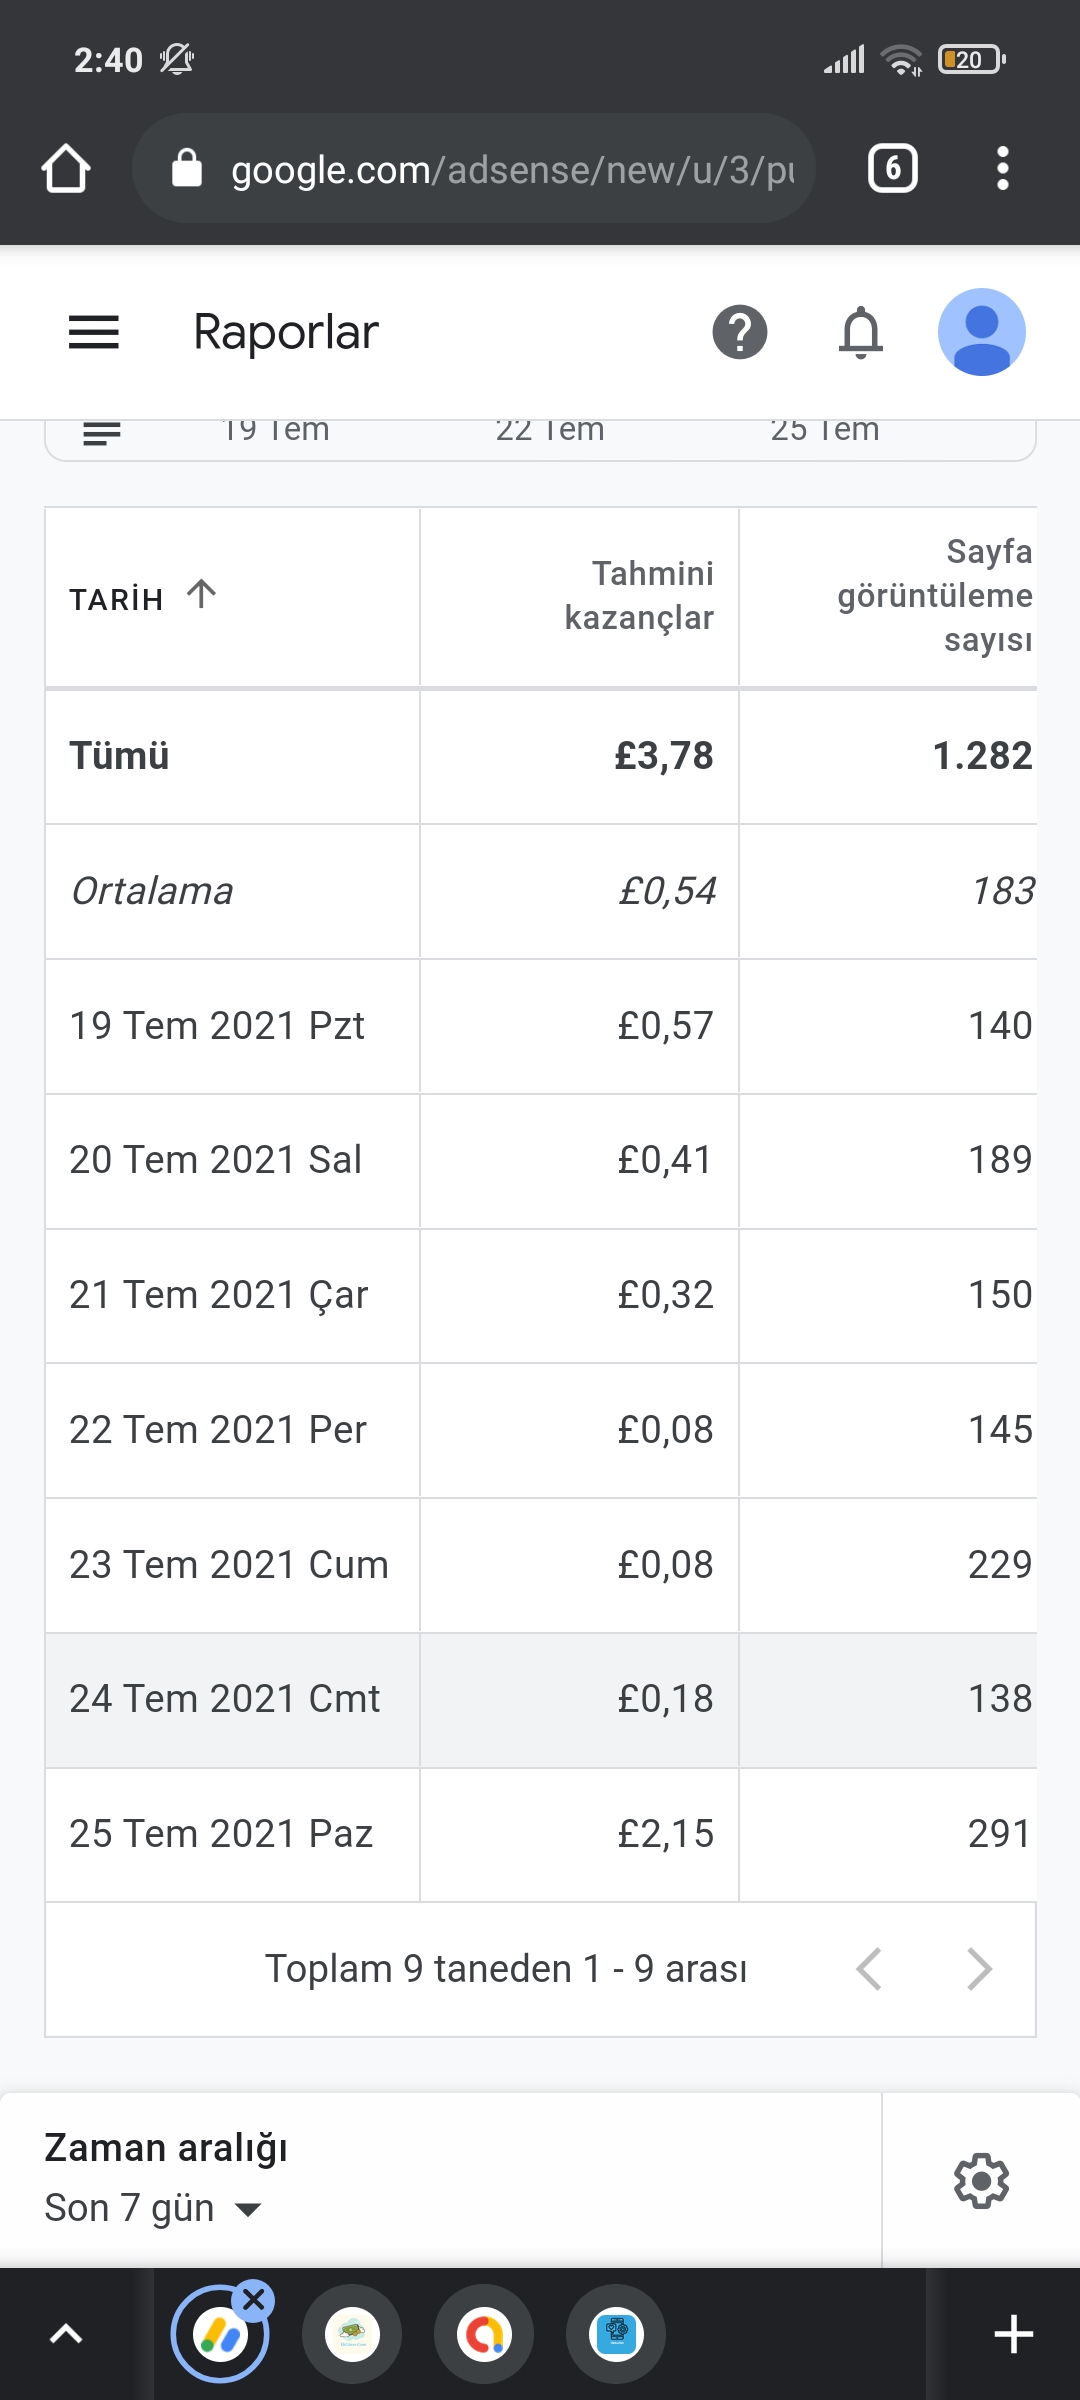
Task: Sort the table by TARİH column
Action: click(142, 597)
